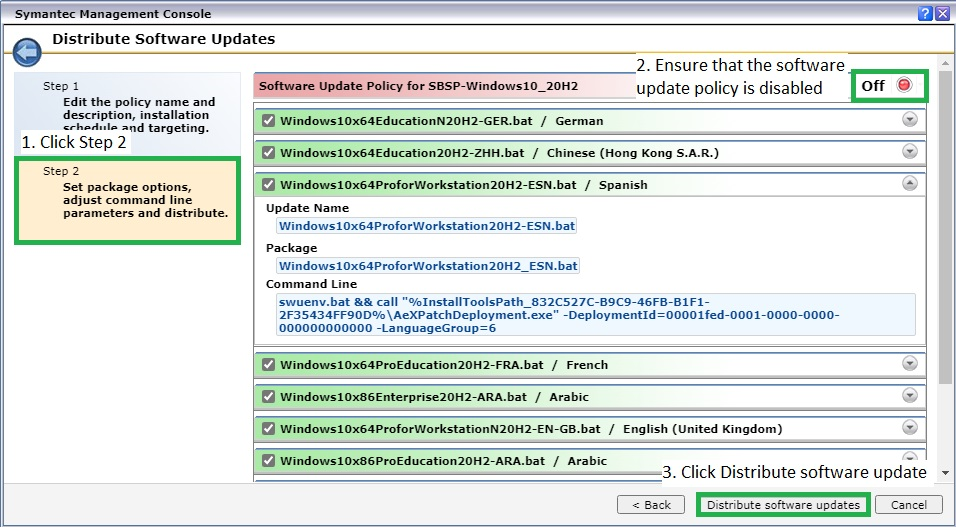Expand the Chinese (Hong Kong S.A.R.) row
Image resolution: width=956 pixels, height=527 pixels.
(910, 151)
